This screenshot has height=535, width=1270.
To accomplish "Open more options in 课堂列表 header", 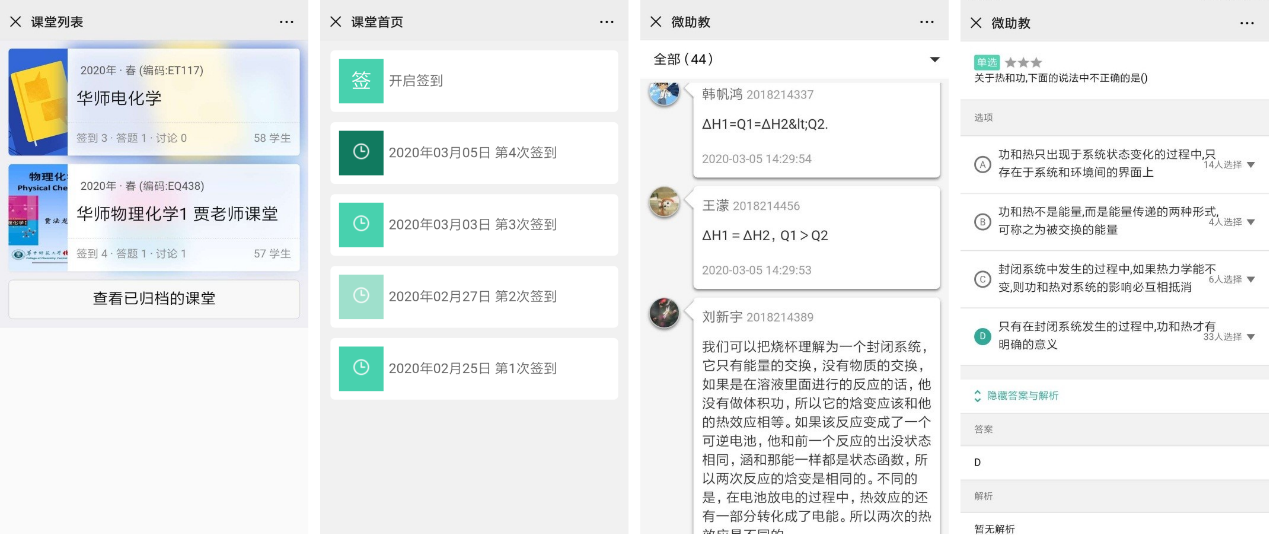I will tap(287, 22).
